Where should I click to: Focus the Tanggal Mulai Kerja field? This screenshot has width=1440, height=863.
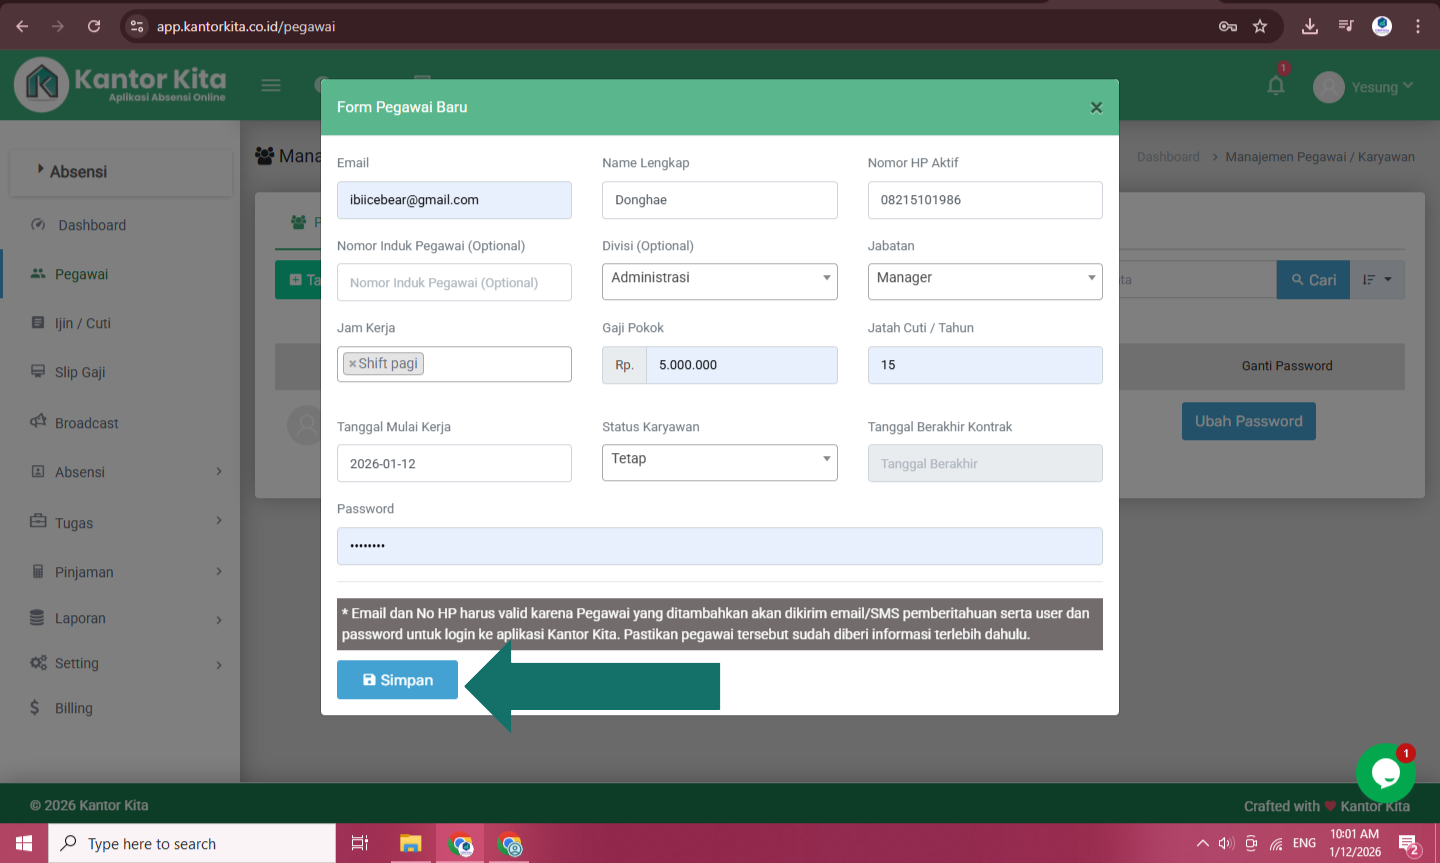[454, 464]
